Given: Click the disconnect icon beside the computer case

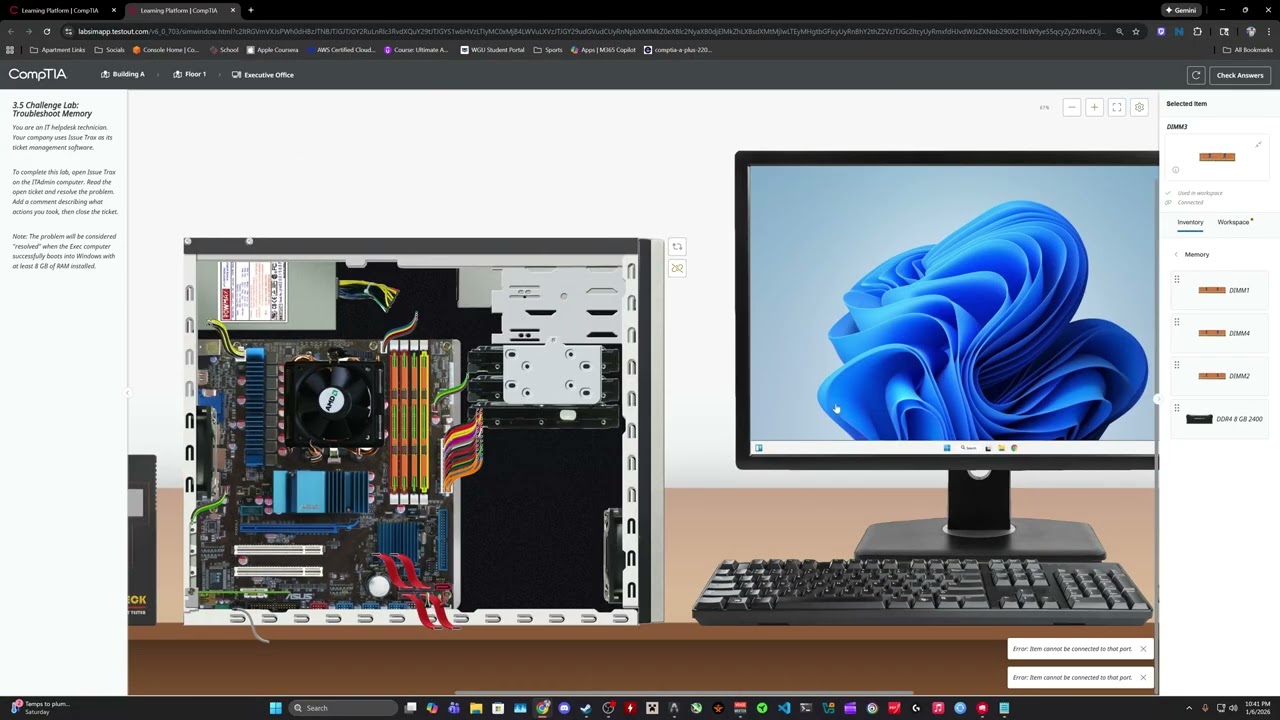Looking at the screenshot, I should 677,268.
